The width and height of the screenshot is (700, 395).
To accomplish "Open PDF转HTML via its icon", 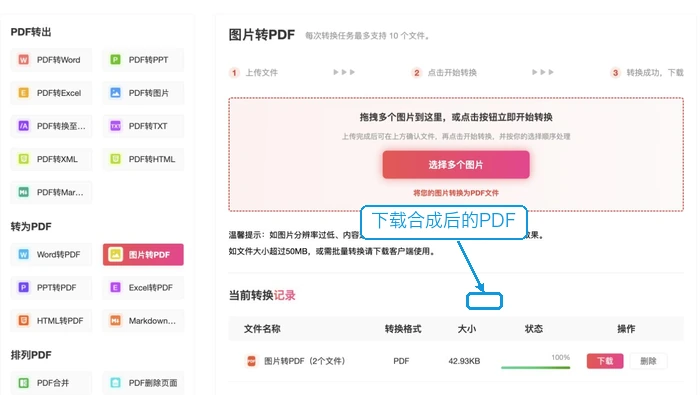I will 115,159.
